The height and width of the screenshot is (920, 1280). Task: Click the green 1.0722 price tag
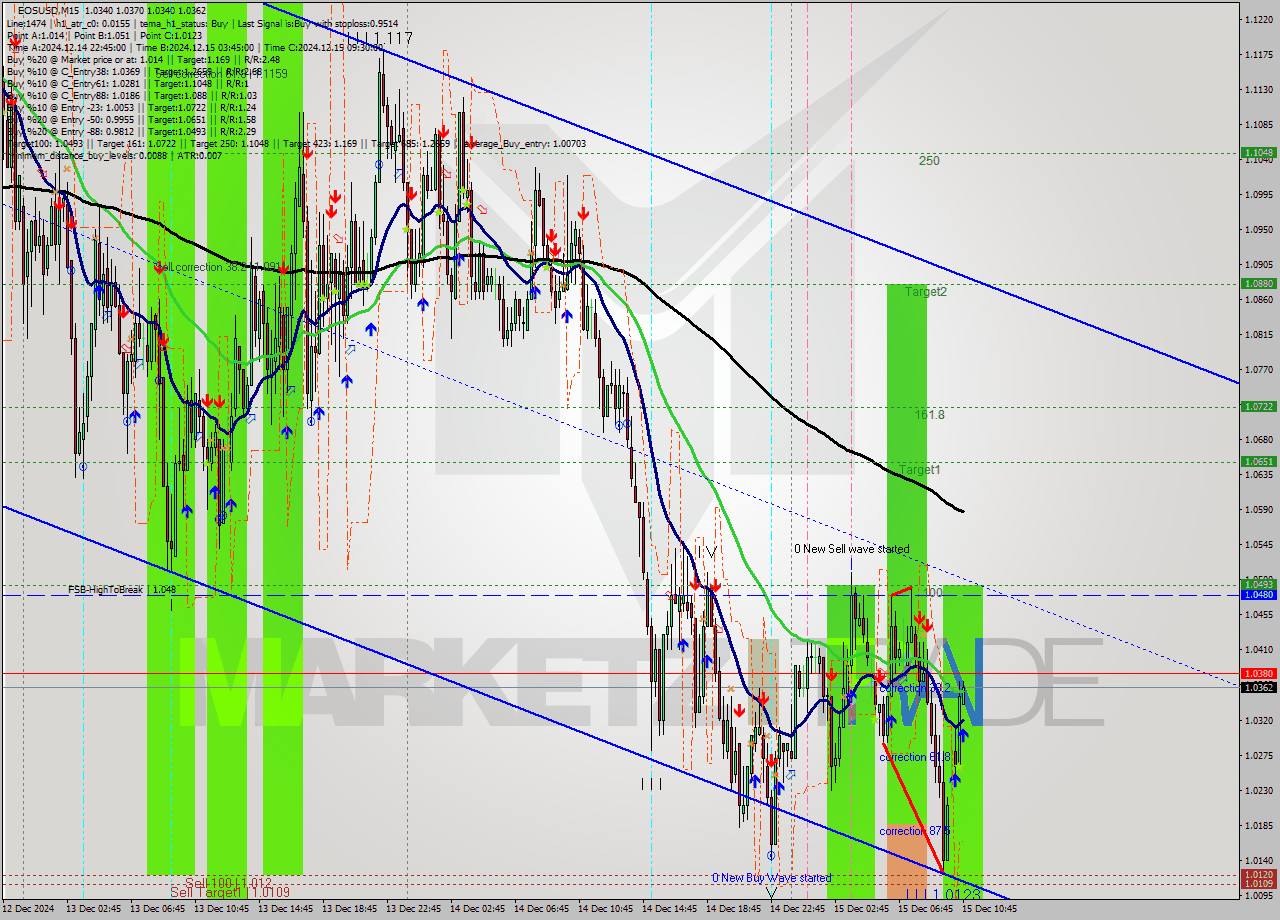point(1258,407)
